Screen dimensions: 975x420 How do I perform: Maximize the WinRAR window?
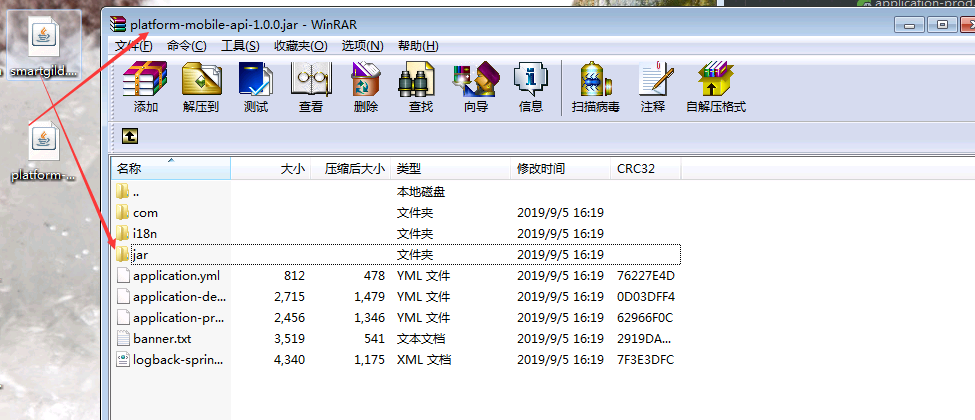click(x=943, y=25)
